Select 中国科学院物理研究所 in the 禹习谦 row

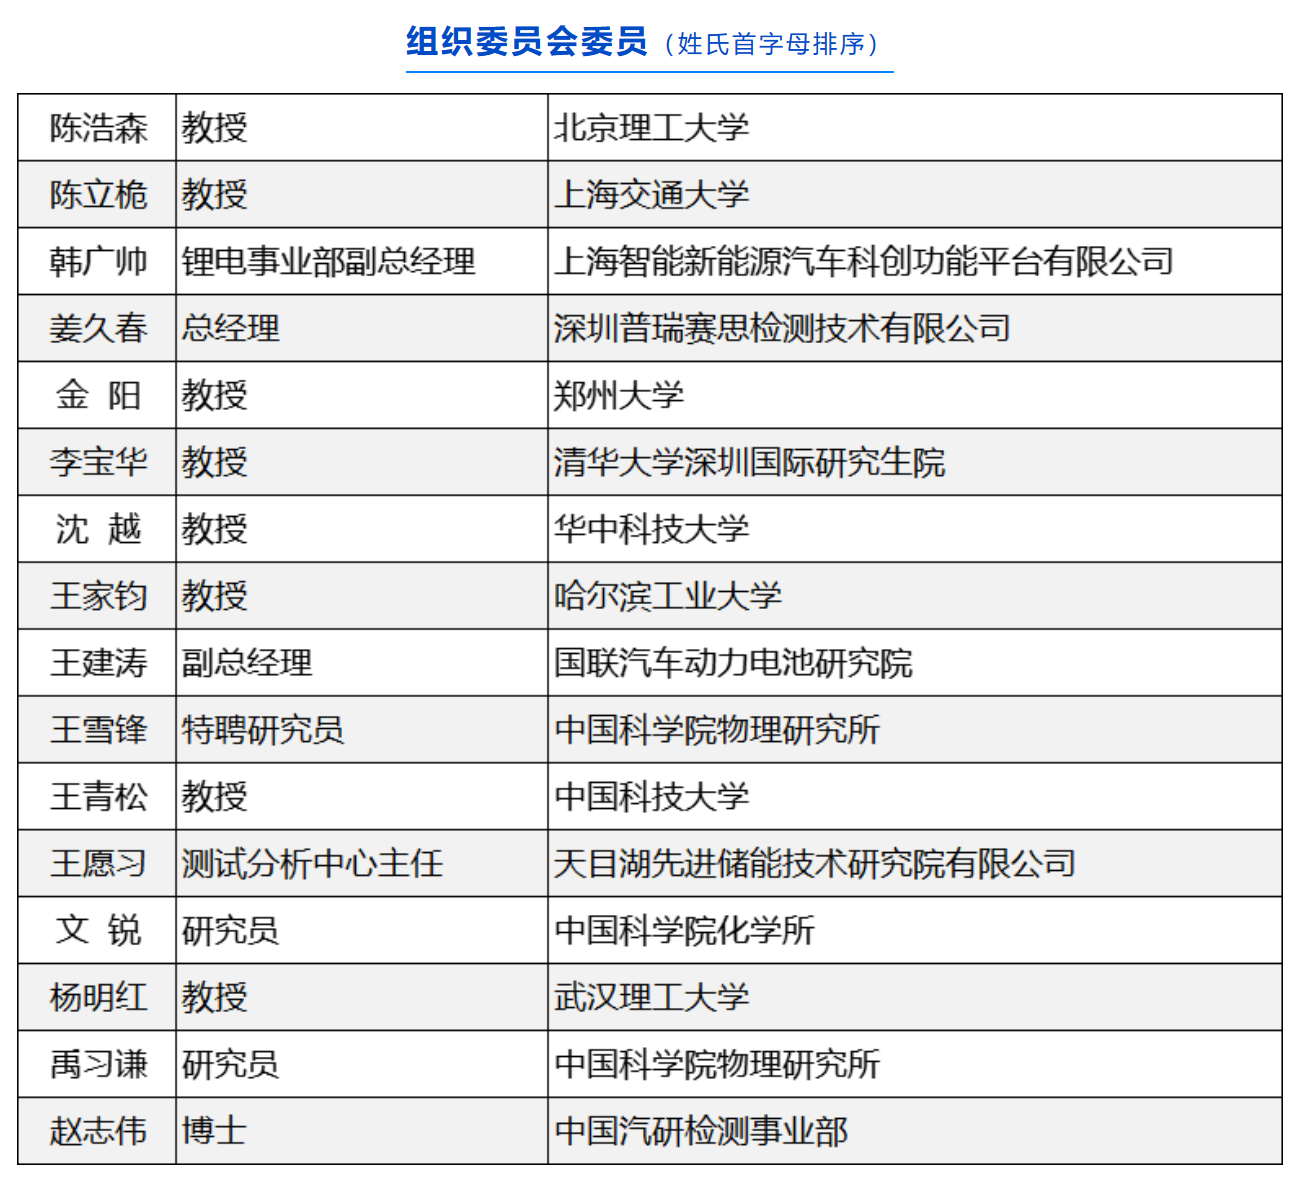tap(717, 1066)
